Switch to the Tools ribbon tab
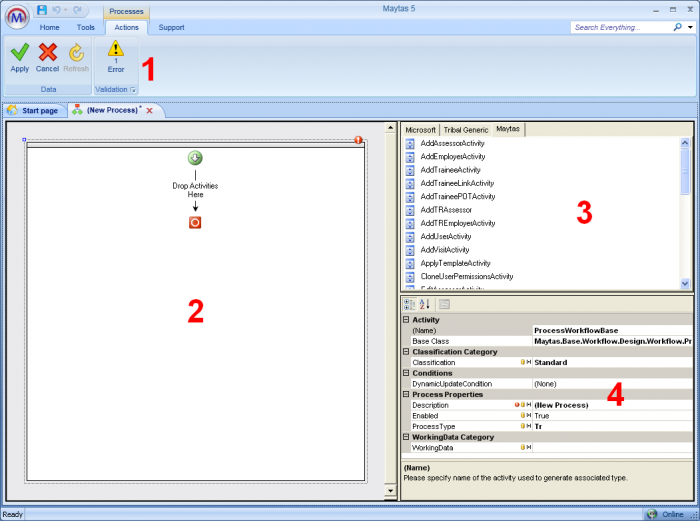 click(x=86, y=28)
